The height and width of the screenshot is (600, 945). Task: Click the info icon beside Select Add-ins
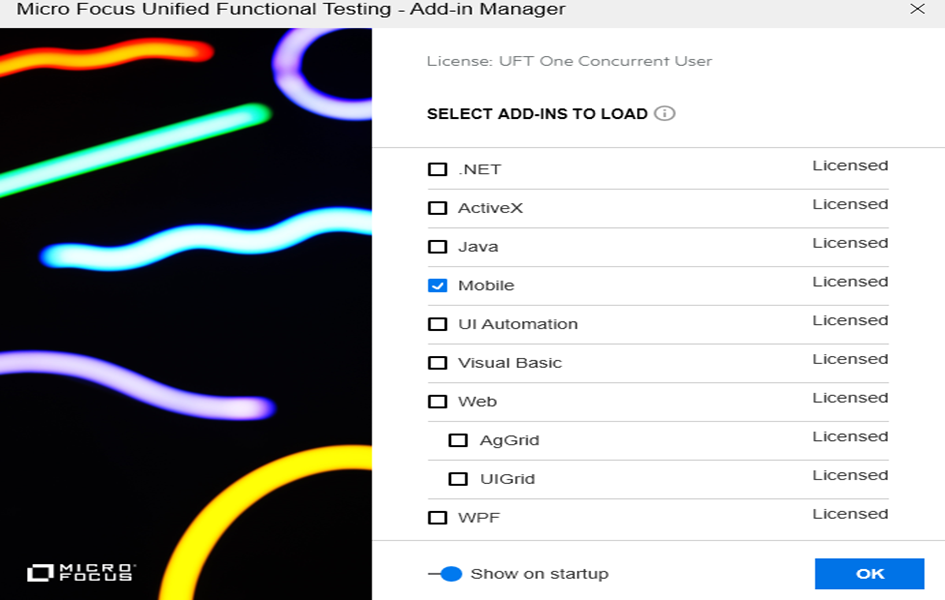(664, 113)
